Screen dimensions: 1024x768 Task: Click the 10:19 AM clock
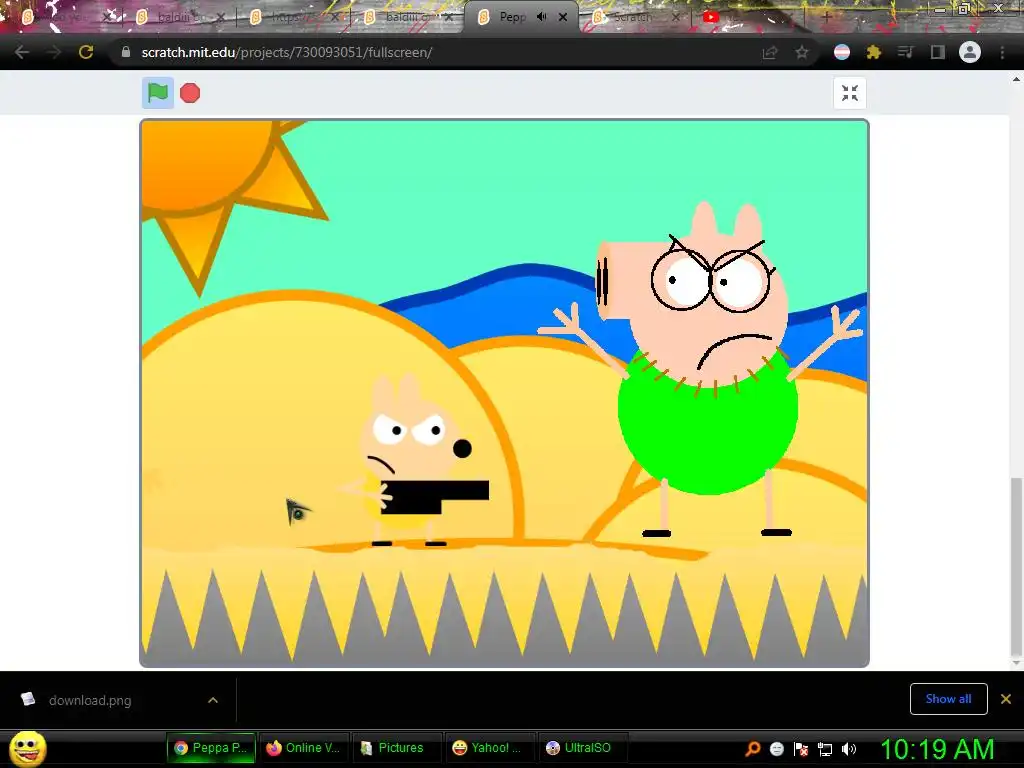[x=937, y=749]
